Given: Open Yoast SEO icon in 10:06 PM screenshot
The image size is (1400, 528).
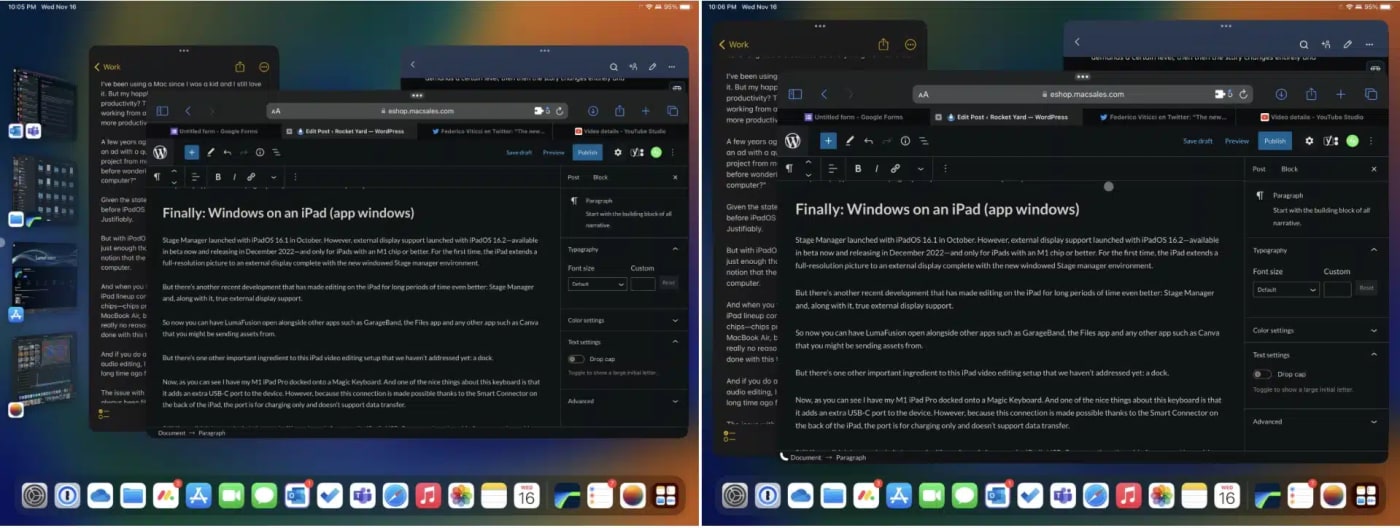Looking at the screenshot, I should click(1331, 141).
